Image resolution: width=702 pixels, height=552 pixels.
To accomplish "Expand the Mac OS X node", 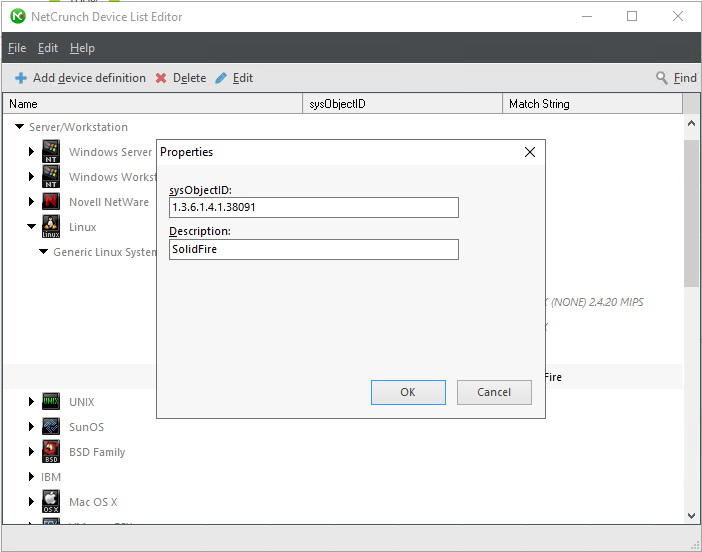I will tap(31, 501).
